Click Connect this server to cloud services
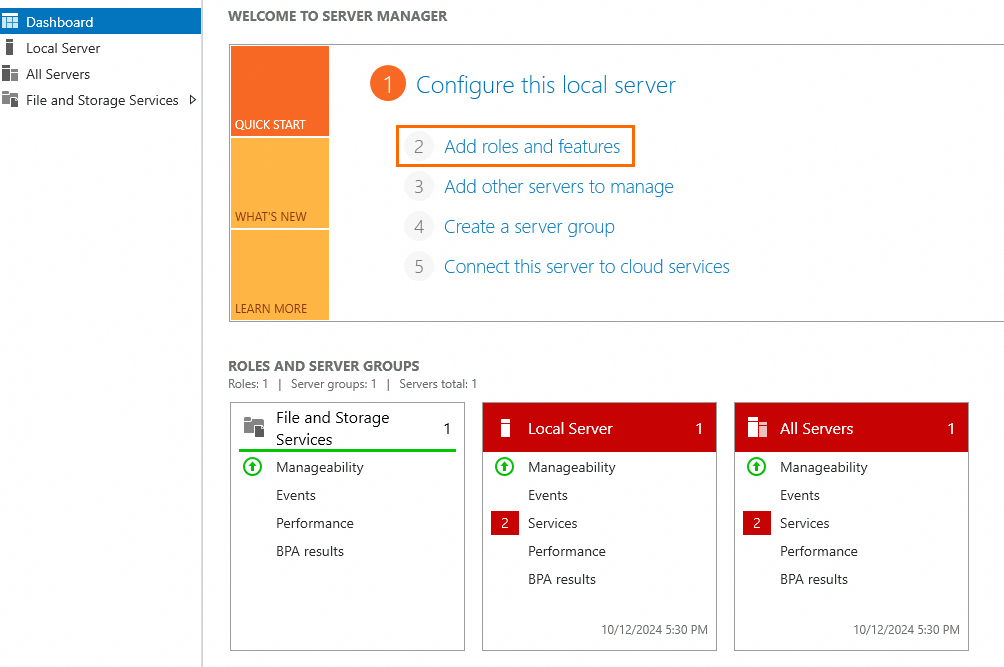The width and height of the screenshot is (1004, 667). click(586, 267)
